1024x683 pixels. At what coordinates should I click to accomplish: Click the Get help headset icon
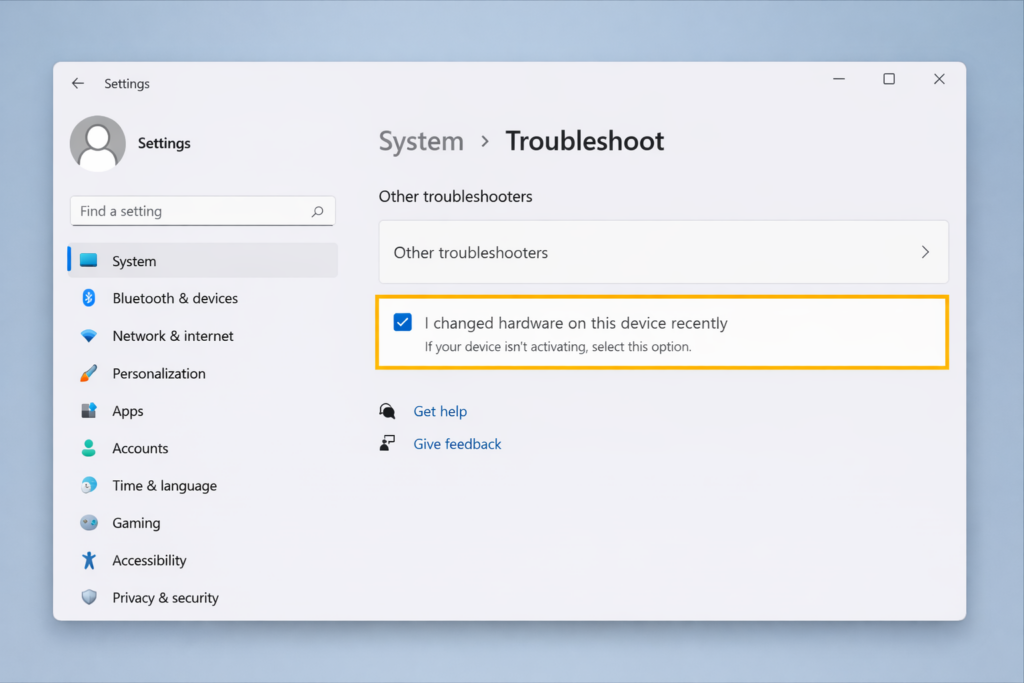coord(387,410)
